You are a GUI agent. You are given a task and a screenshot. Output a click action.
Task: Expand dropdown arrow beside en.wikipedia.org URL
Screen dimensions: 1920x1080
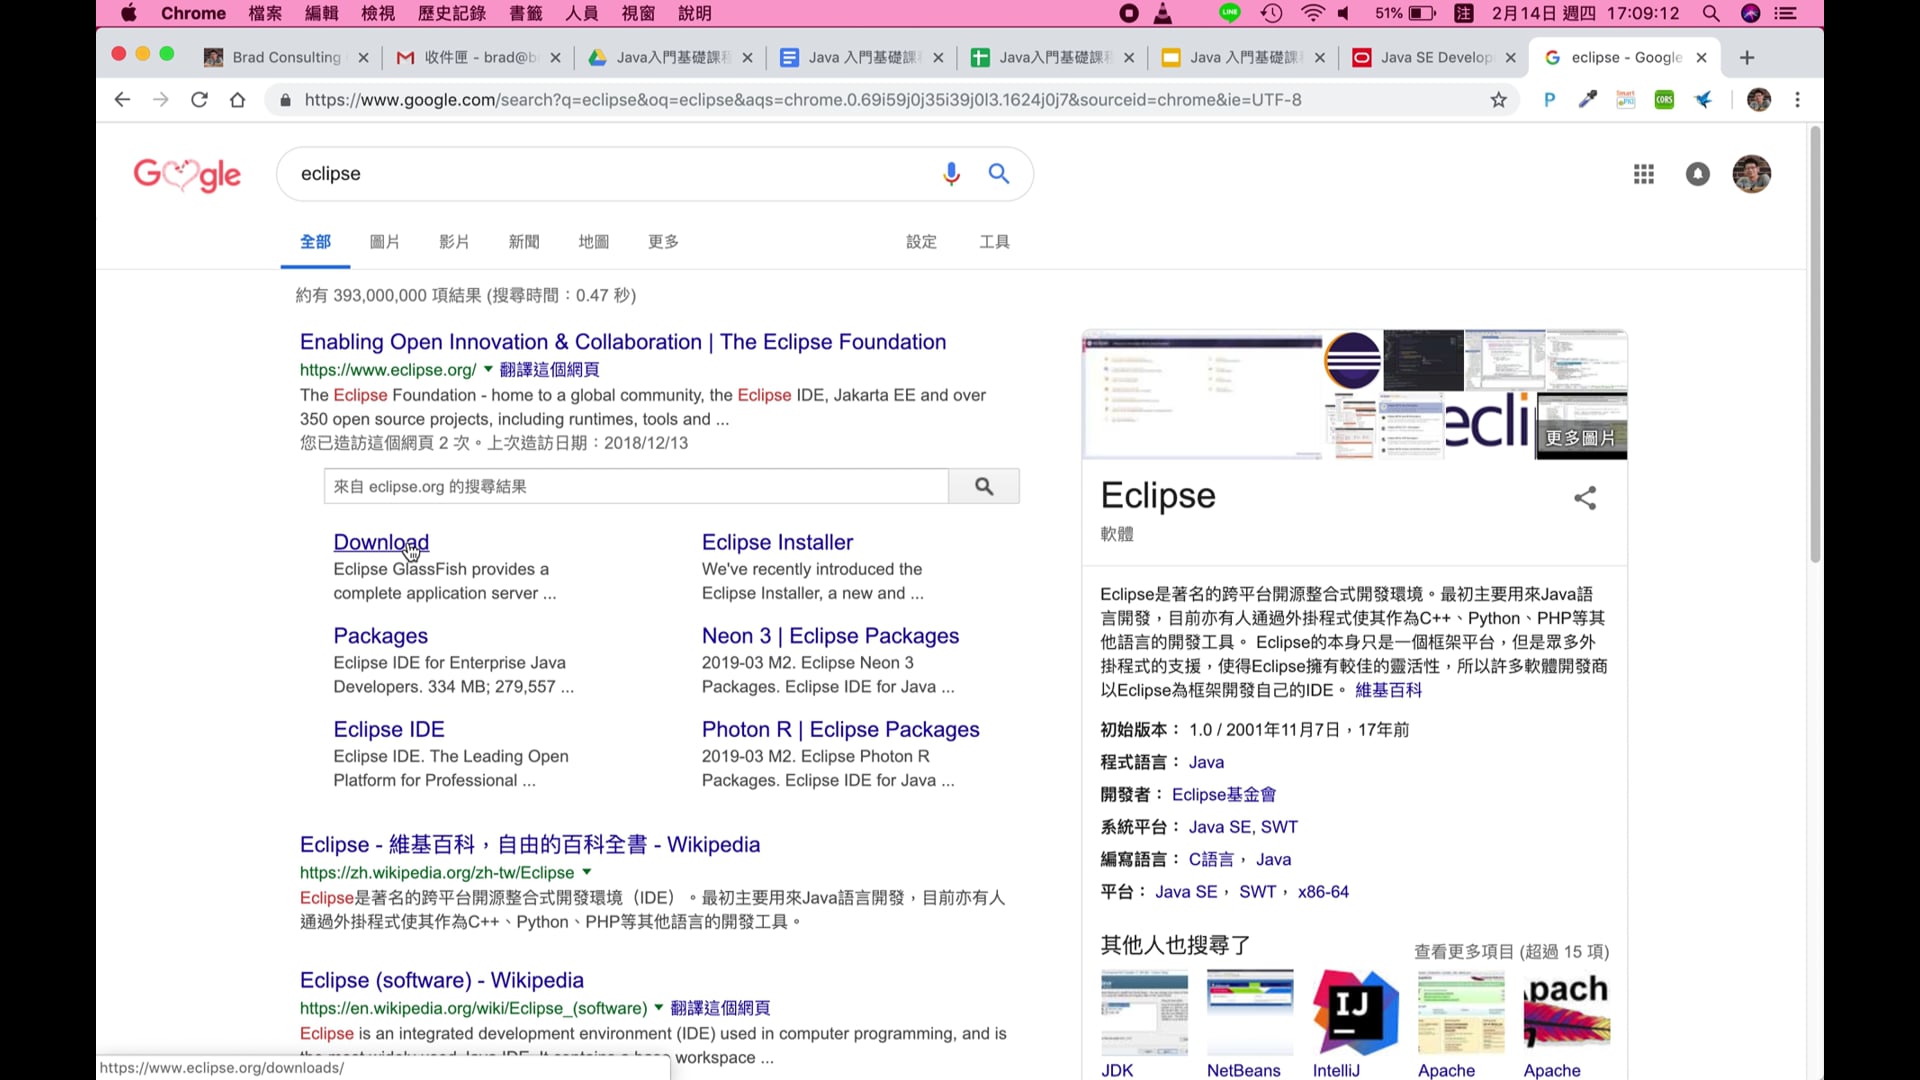[658, 1007]
